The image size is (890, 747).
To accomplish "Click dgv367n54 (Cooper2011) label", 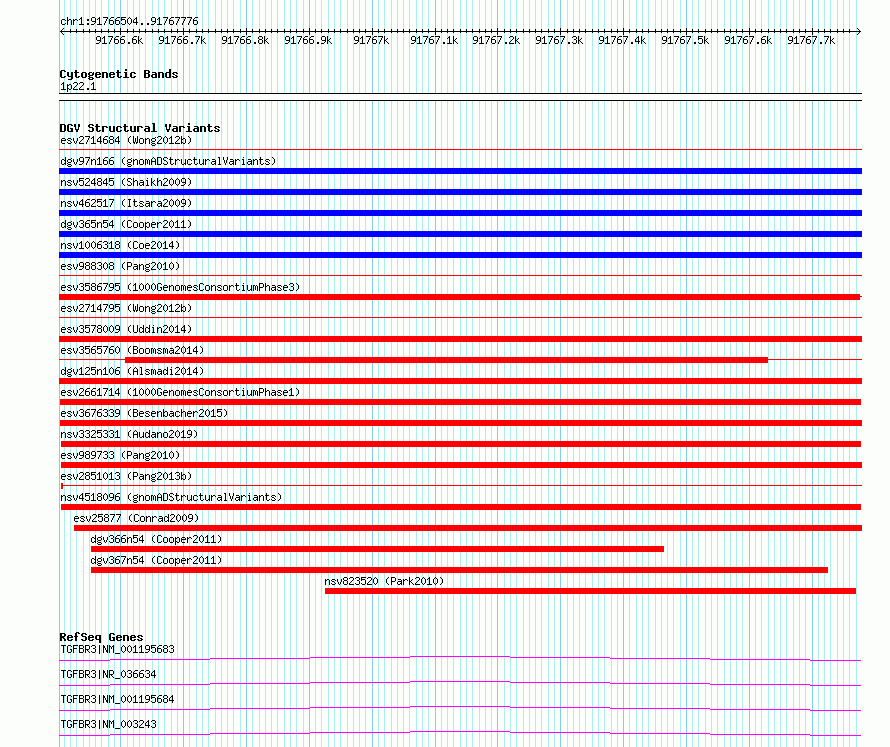I will [156, 560].
